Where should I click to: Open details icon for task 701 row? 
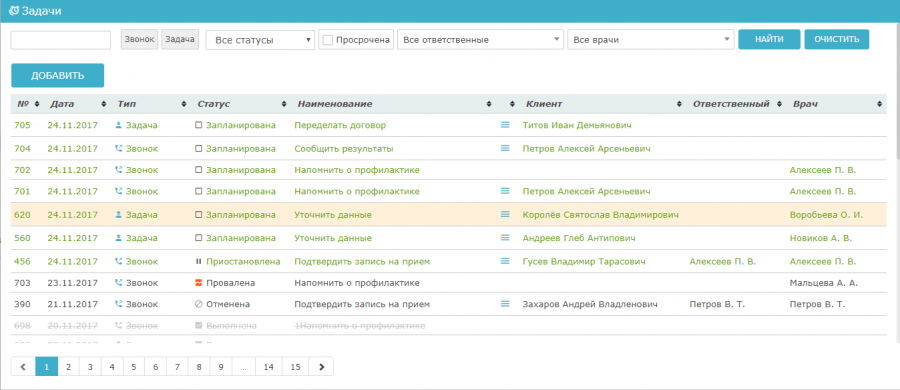coord(505,190)
